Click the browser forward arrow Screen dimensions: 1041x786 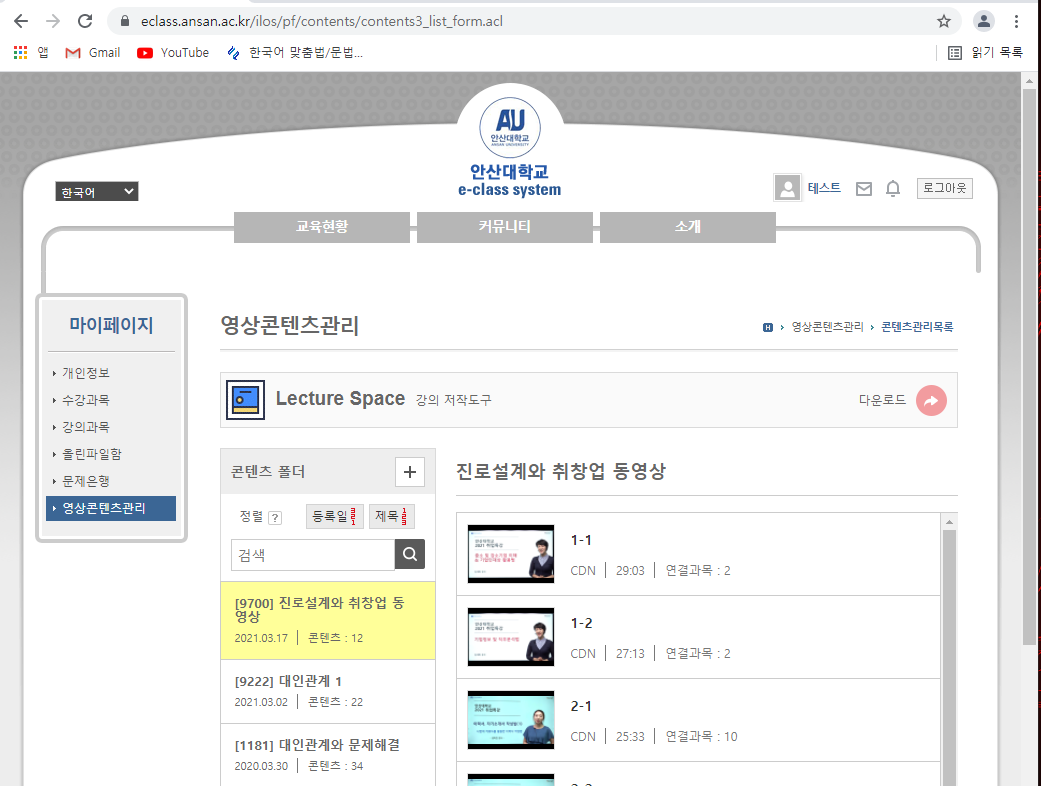tap(52, 21)
